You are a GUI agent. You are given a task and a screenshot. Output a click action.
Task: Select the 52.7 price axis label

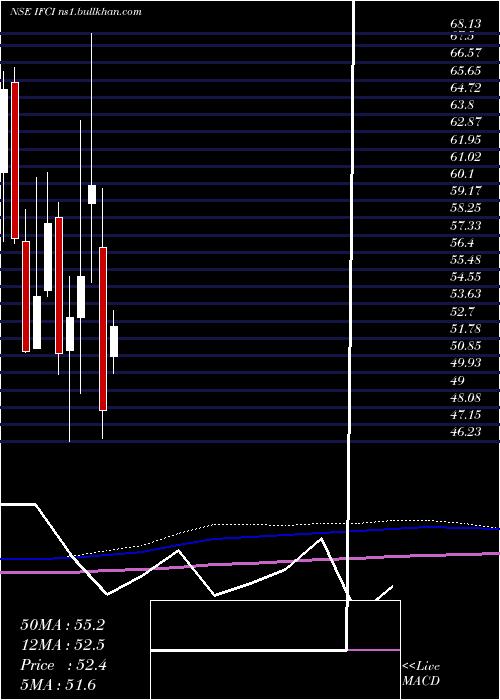tap(462, 311)
